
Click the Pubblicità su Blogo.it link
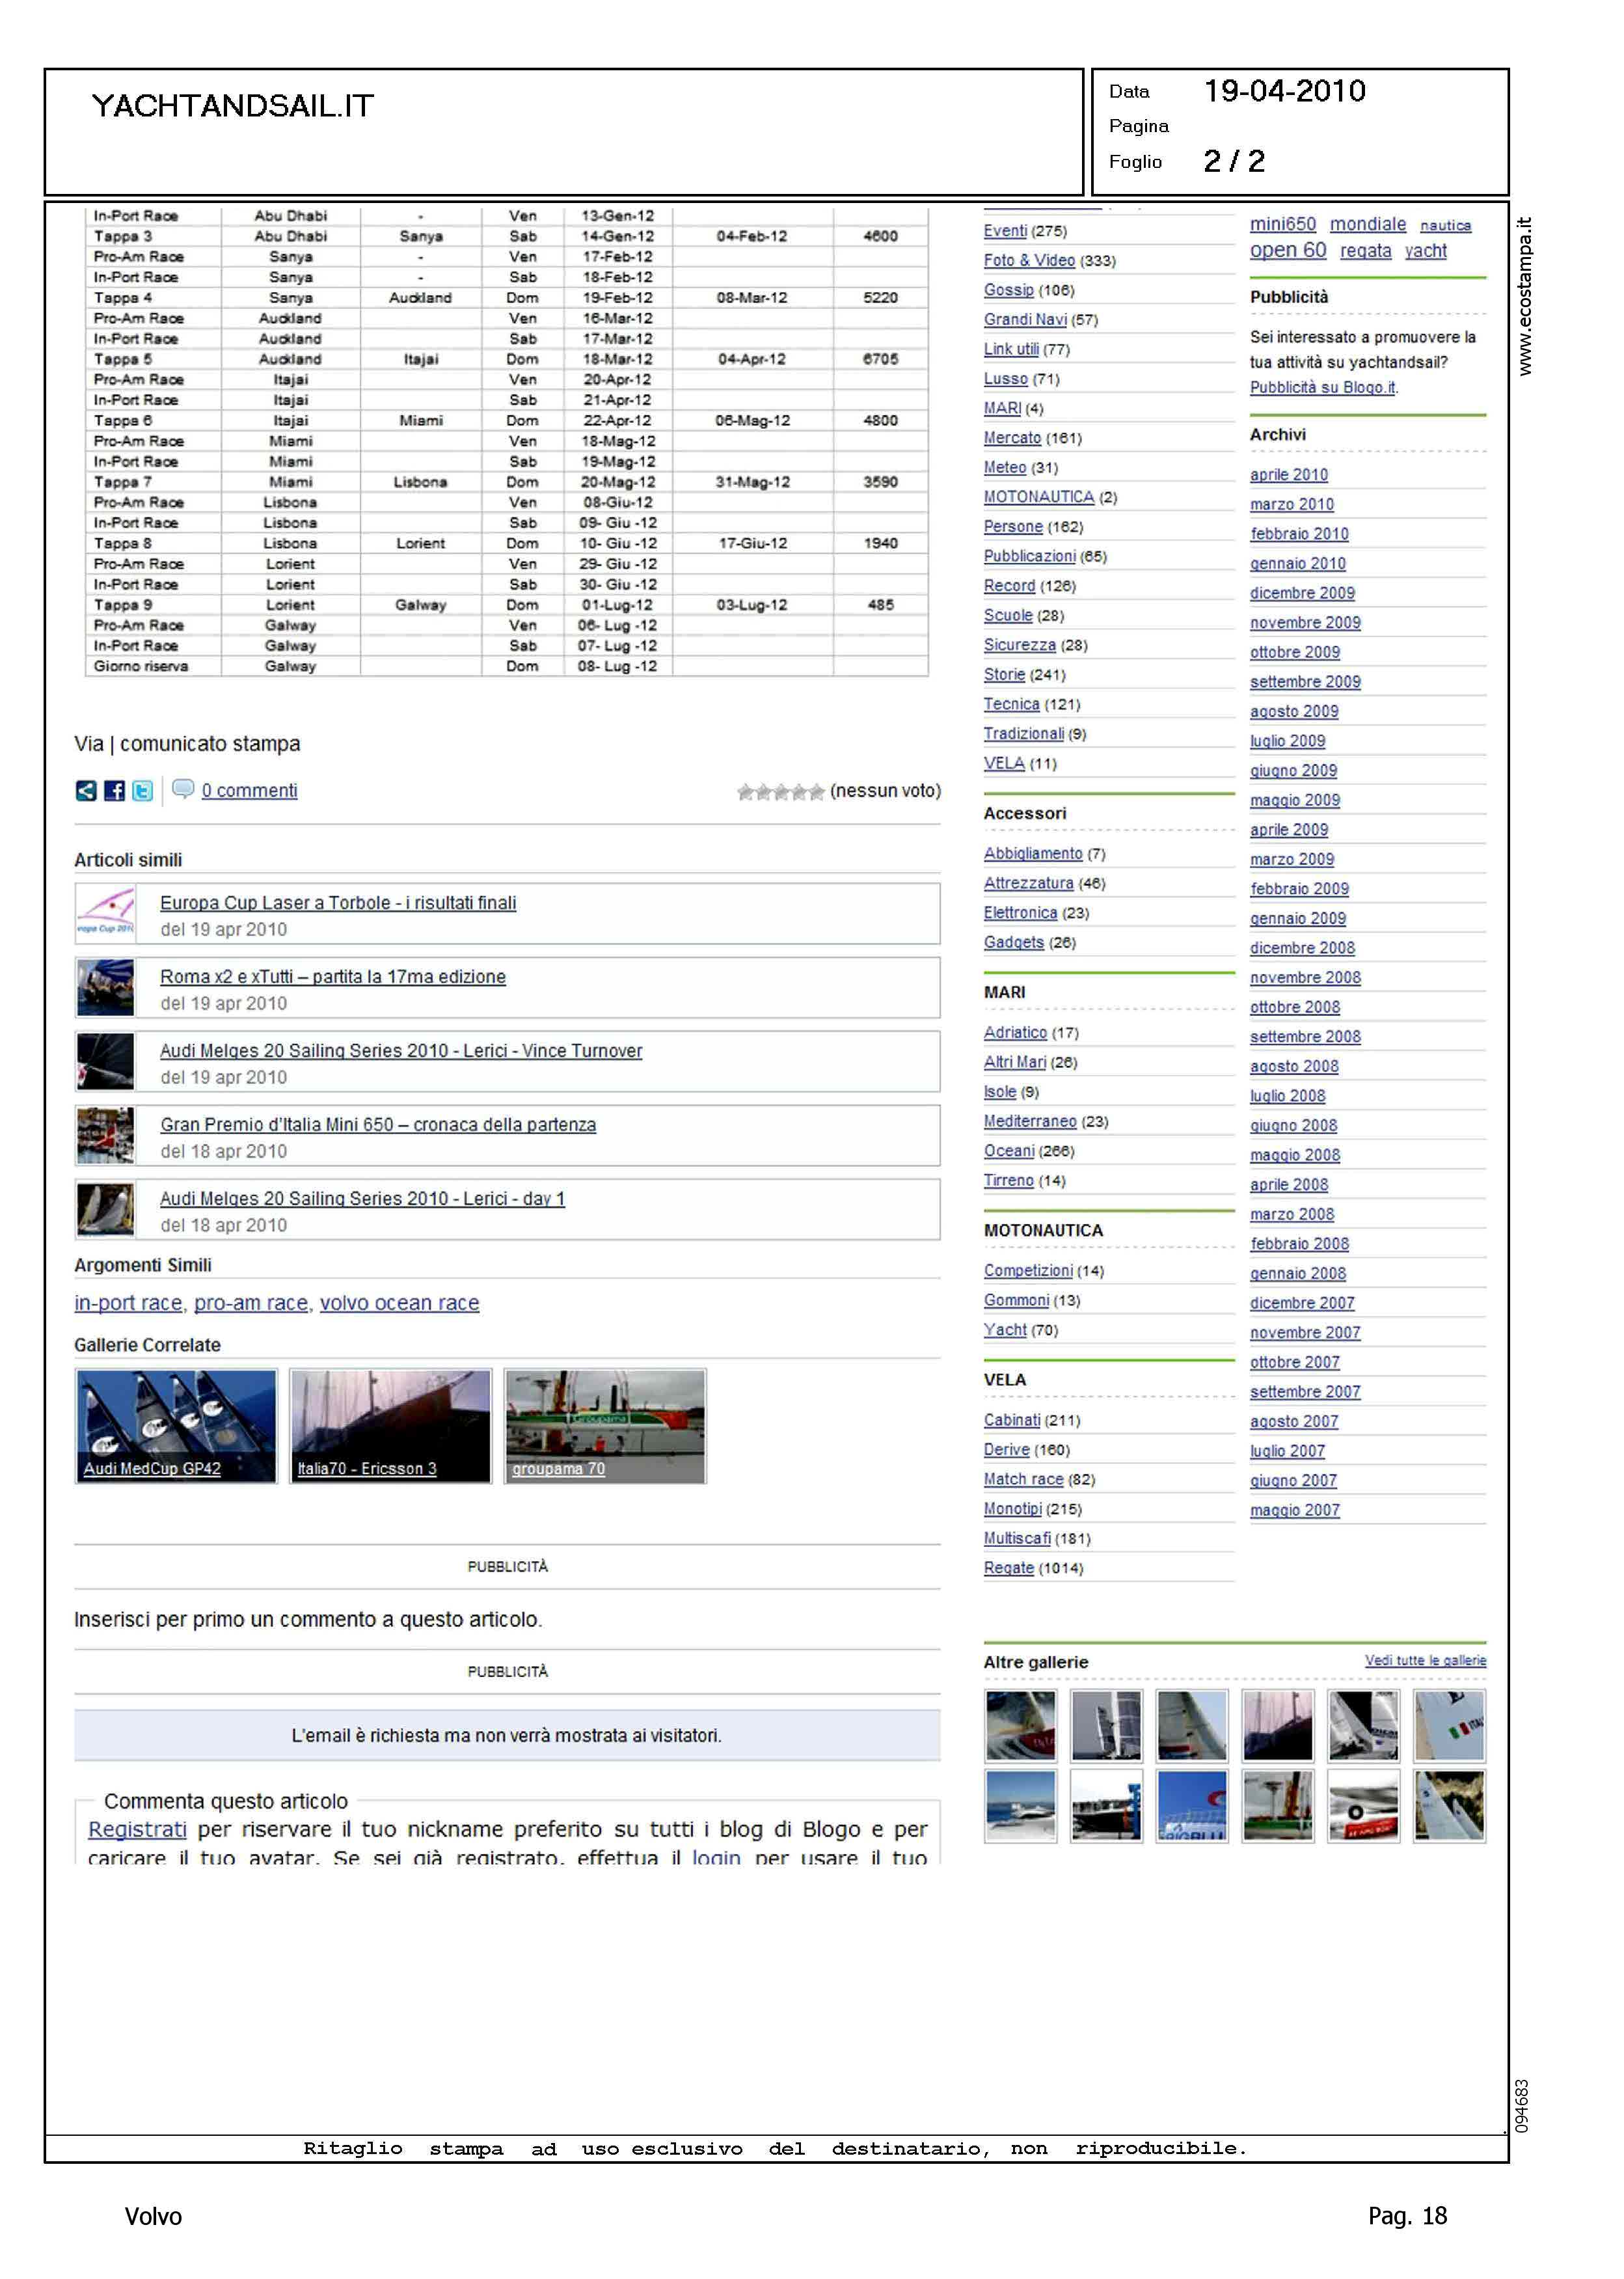1322,388
